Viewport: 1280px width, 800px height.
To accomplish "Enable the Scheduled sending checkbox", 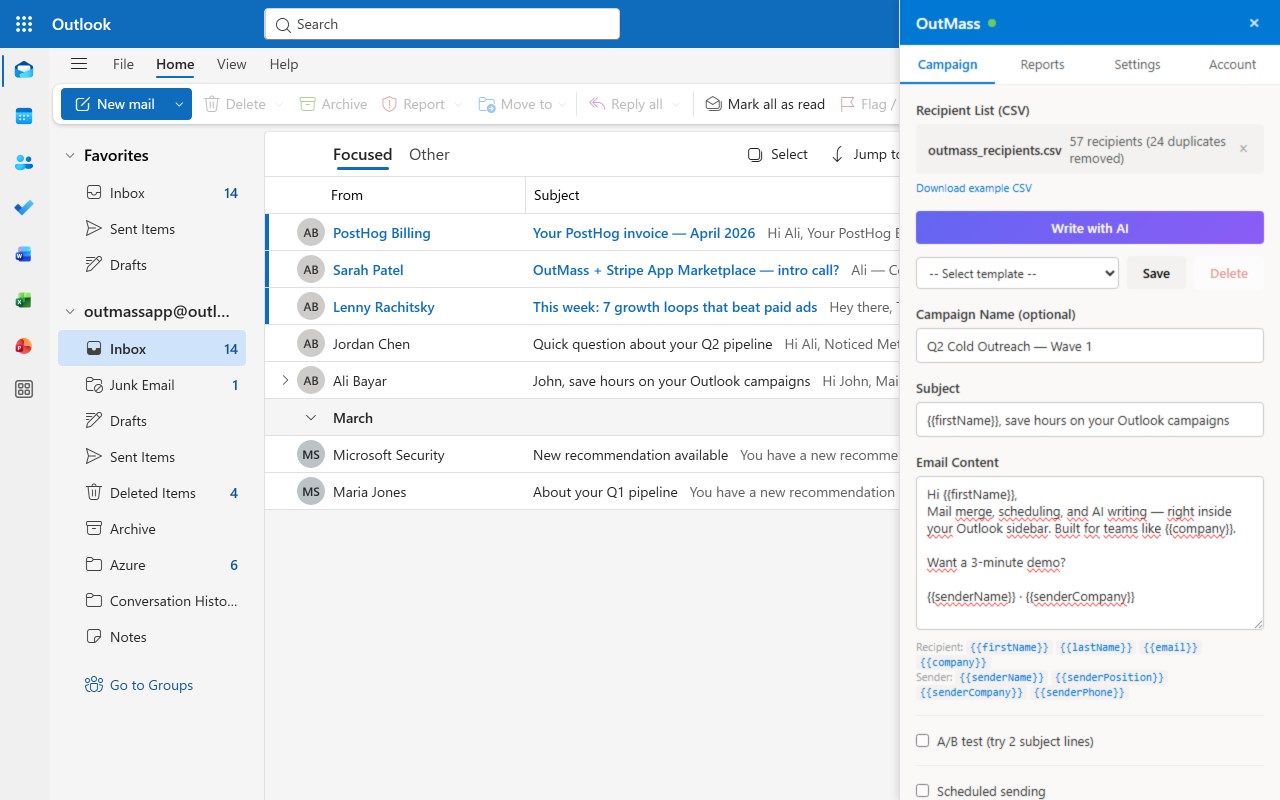I will (x=923, y=791).
